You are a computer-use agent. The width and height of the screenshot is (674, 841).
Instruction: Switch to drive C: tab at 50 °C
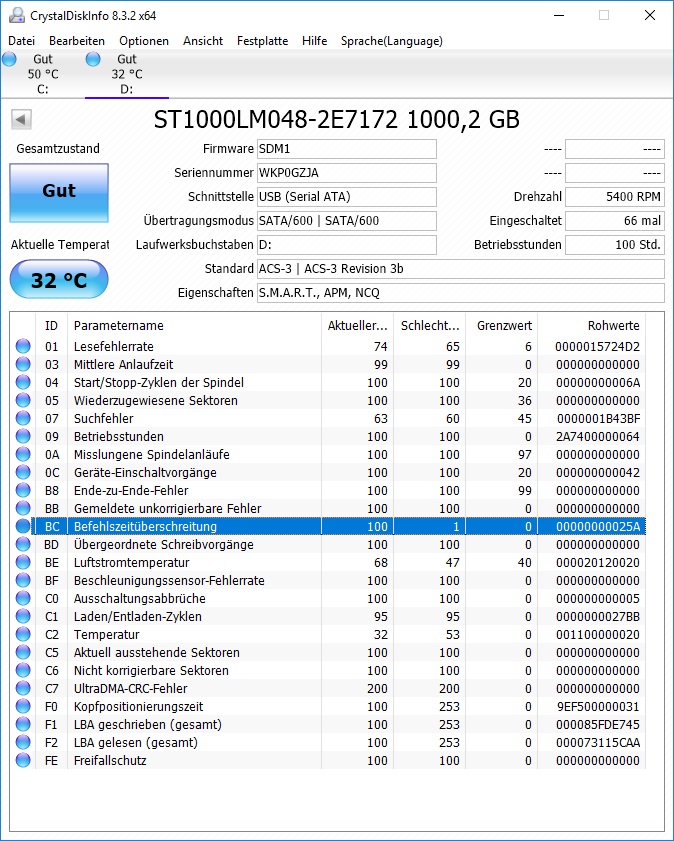[x=43, y=74]
